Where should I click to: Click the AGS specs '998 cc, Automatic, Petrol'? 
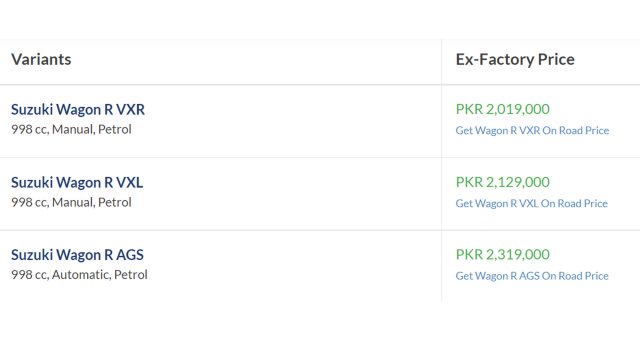79,275
